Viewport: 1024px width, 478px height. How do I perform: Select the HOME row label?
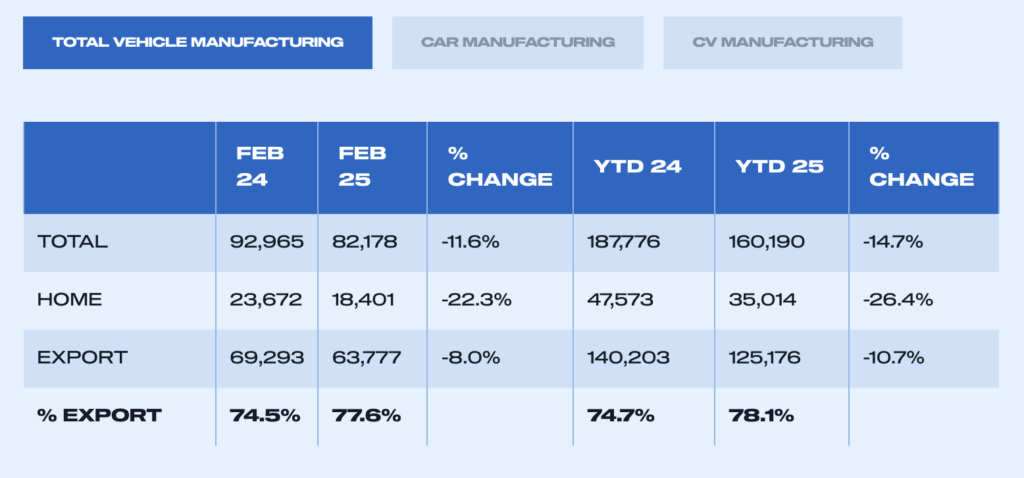pyautogui.click(x=69, y=299)
